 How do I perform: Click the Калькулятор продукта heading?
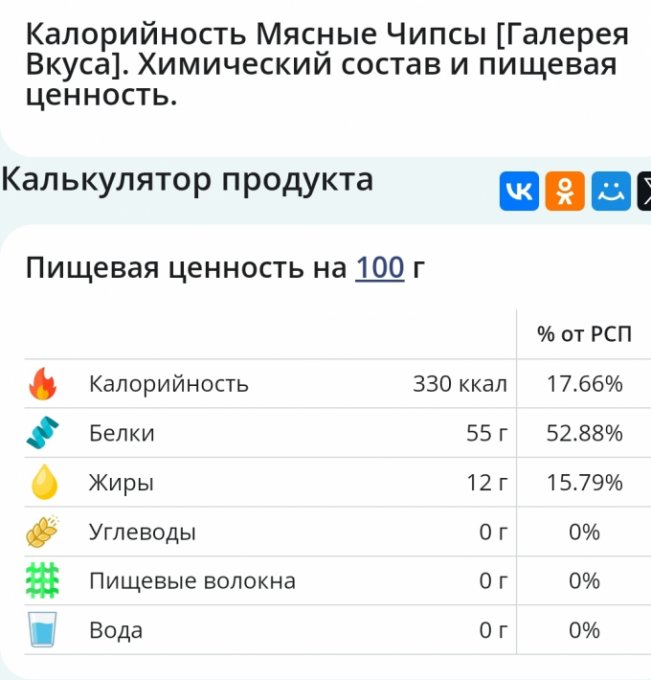(187, 180)
